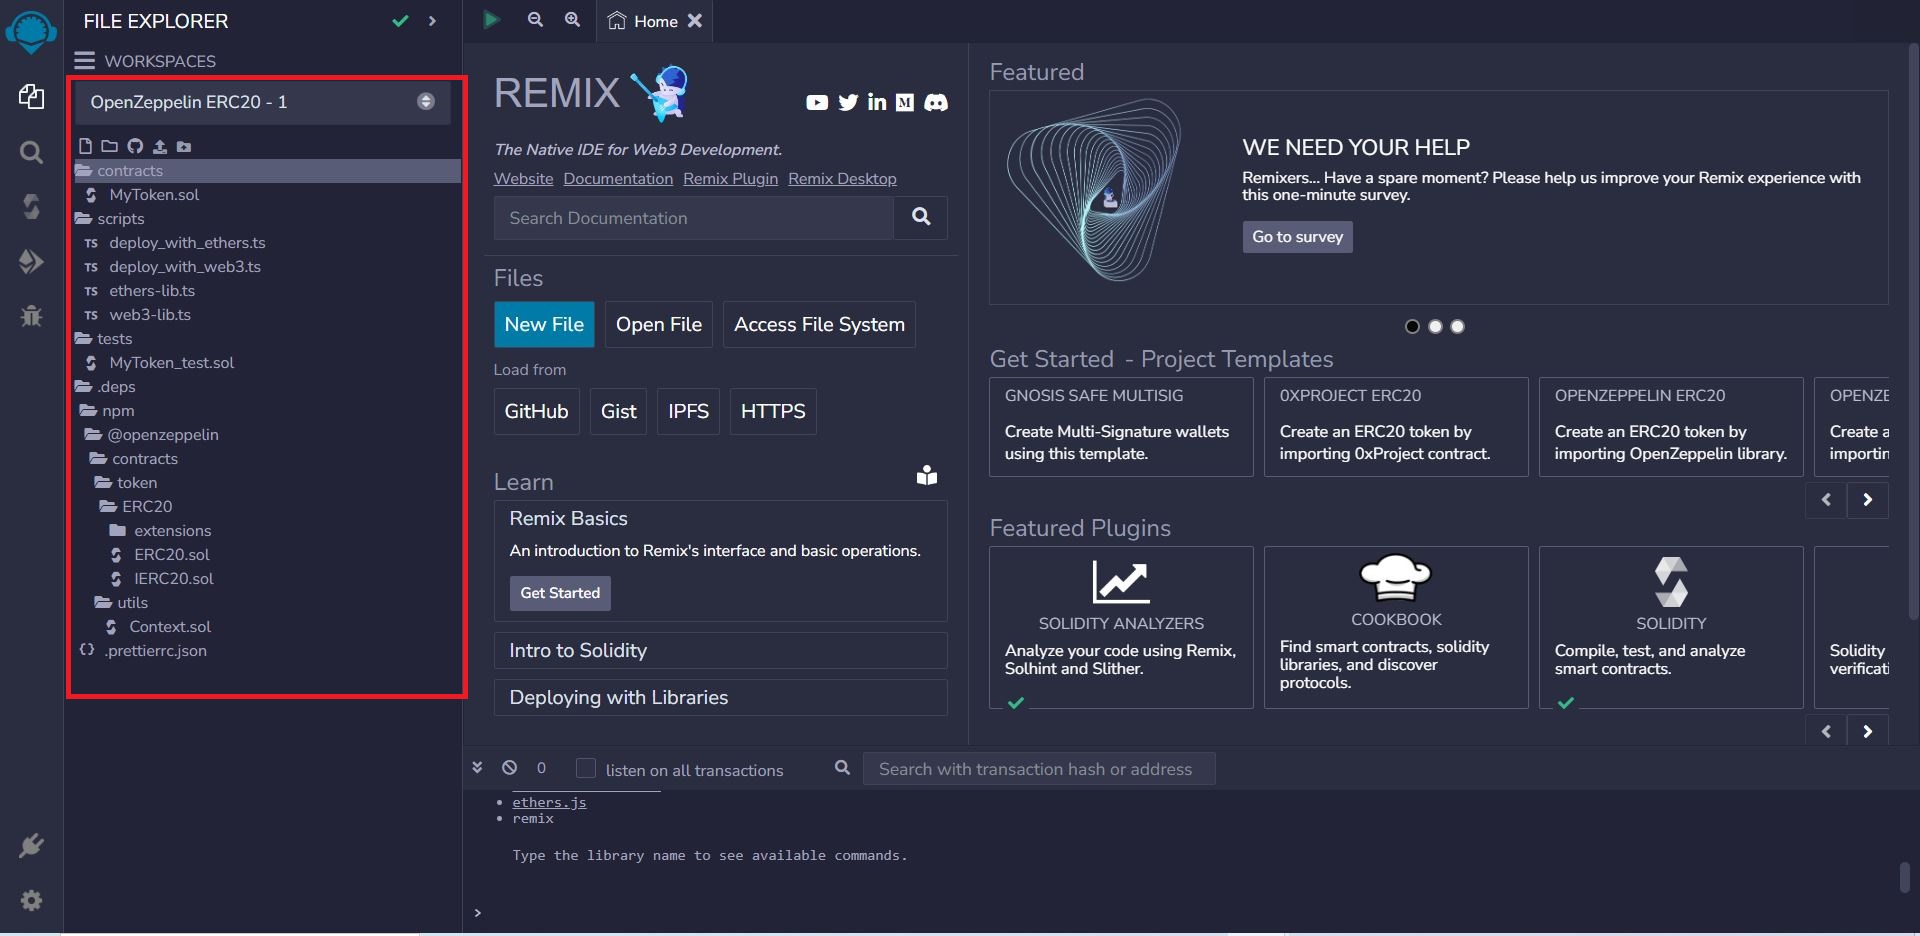The height and width of the screenshot is (936, 1920).
Task: Open the Plugin manager plug icon
Action: click(31, 846)
